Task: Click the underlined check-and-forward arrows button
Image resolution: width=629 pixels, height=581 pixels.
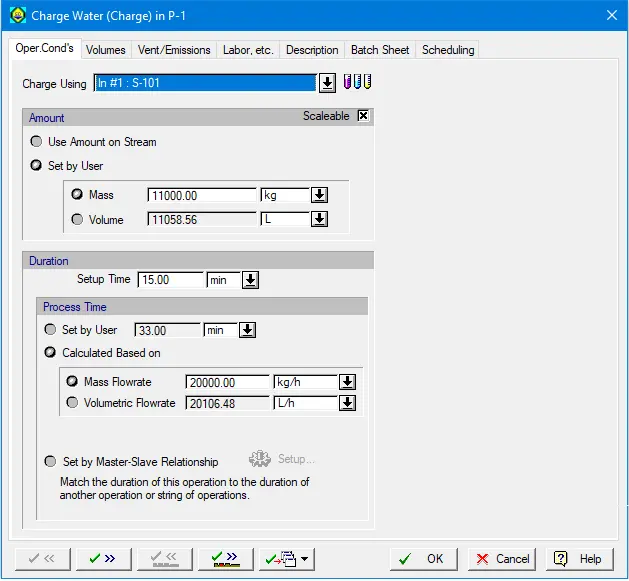Action: click(224, 559)
